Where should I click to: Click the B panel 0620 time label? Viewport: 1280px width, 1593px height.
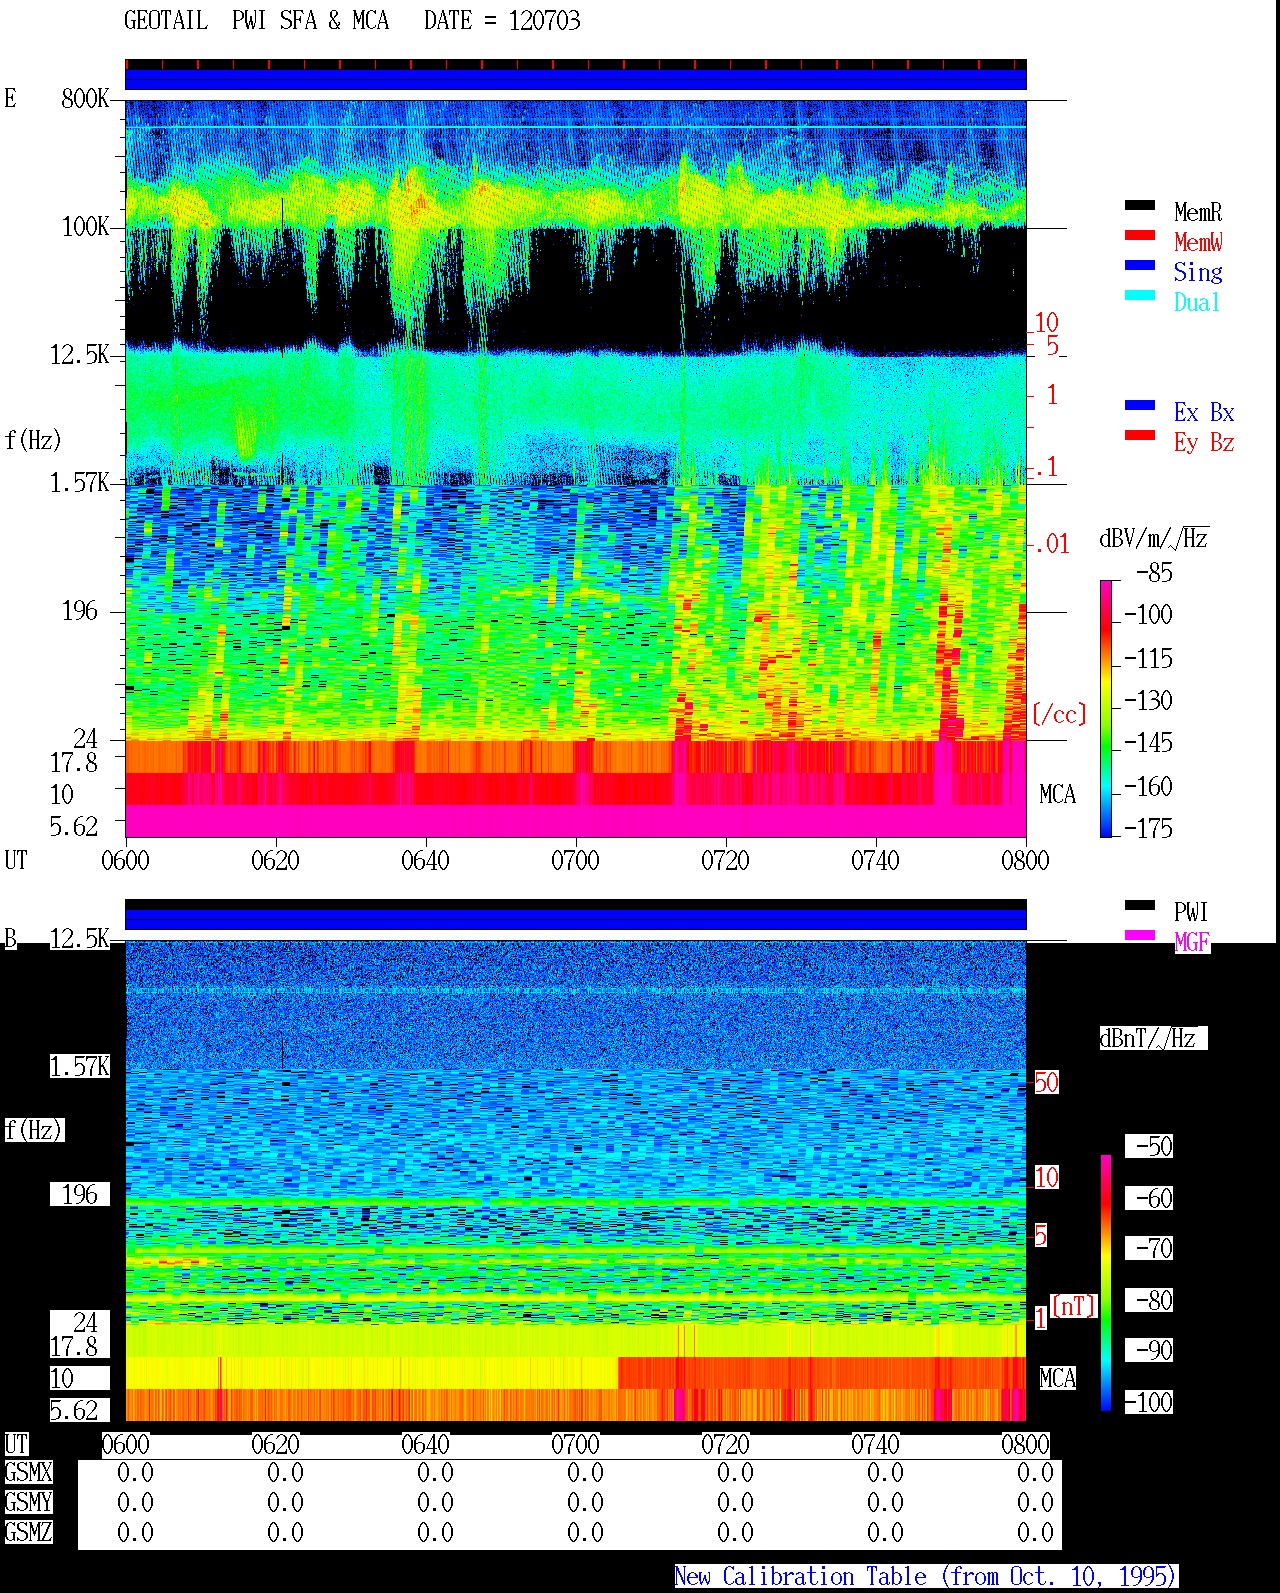pyautogui.click(x=275, y=1444)
